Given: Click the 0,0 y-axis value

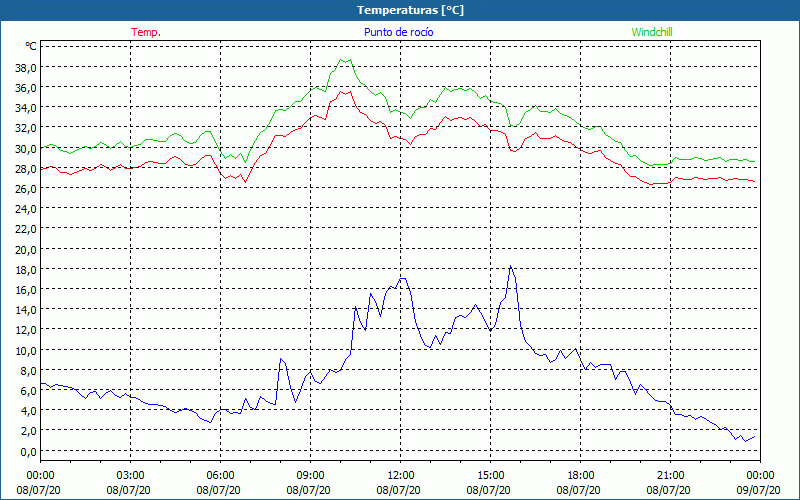Looking at the screenshot, I should tap(28, 452).
